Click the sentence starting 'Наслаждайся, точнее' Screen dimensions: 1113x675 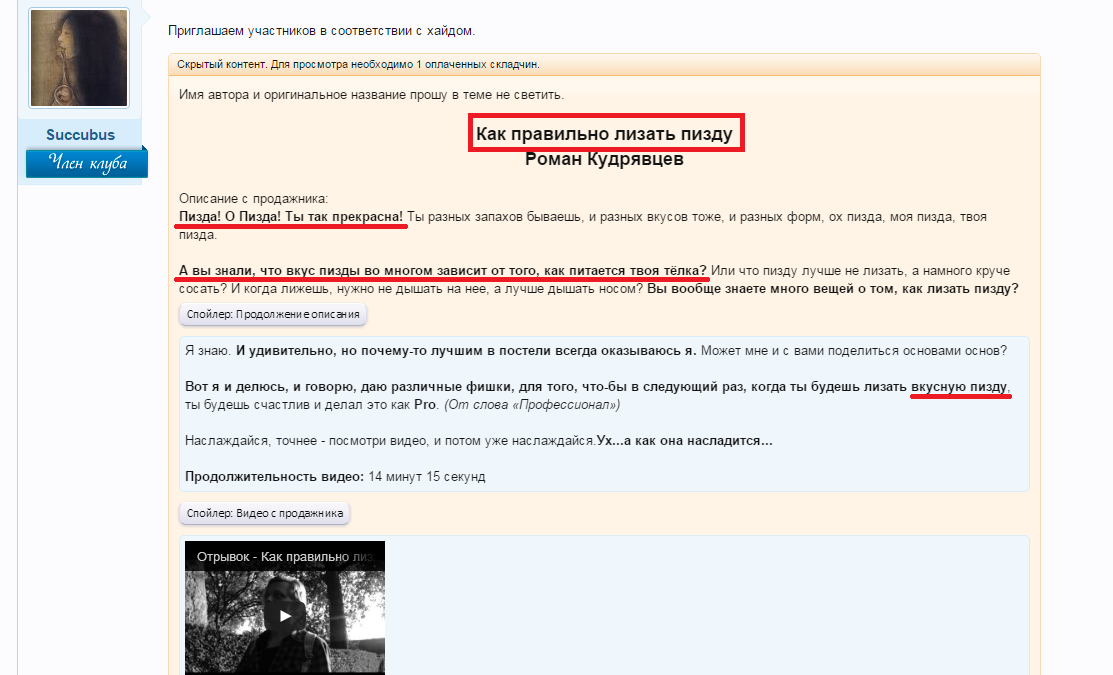[x=478, y=441]
